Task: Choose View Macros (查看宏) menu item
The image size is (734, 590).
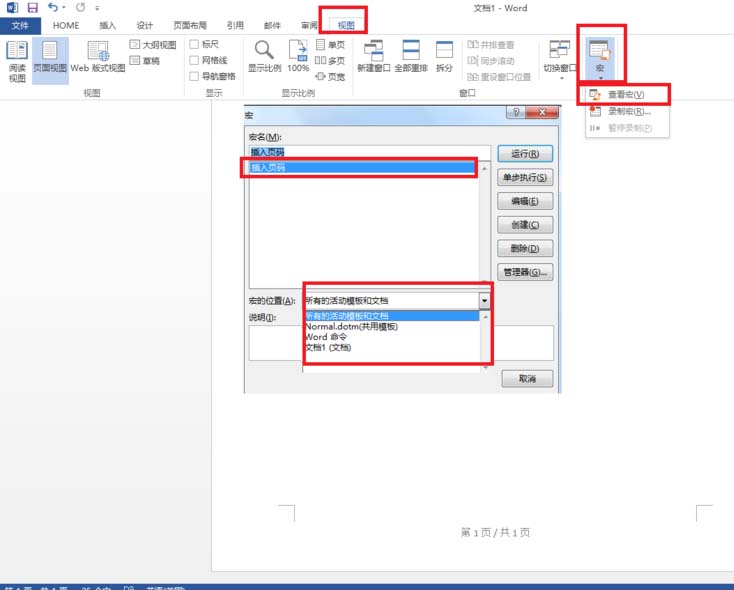Action: pos(627,95)
